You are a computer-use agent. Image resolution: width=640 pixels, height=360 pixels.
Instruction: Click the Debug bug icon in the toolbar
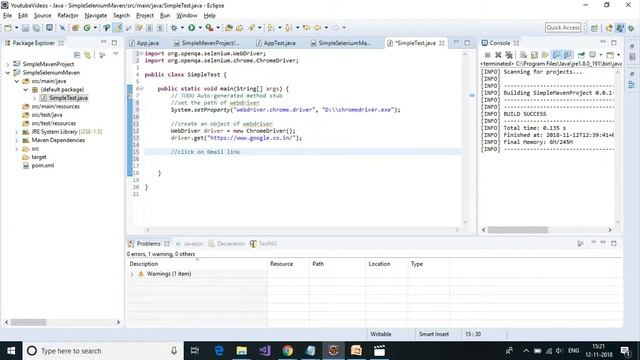pos(174,28)
